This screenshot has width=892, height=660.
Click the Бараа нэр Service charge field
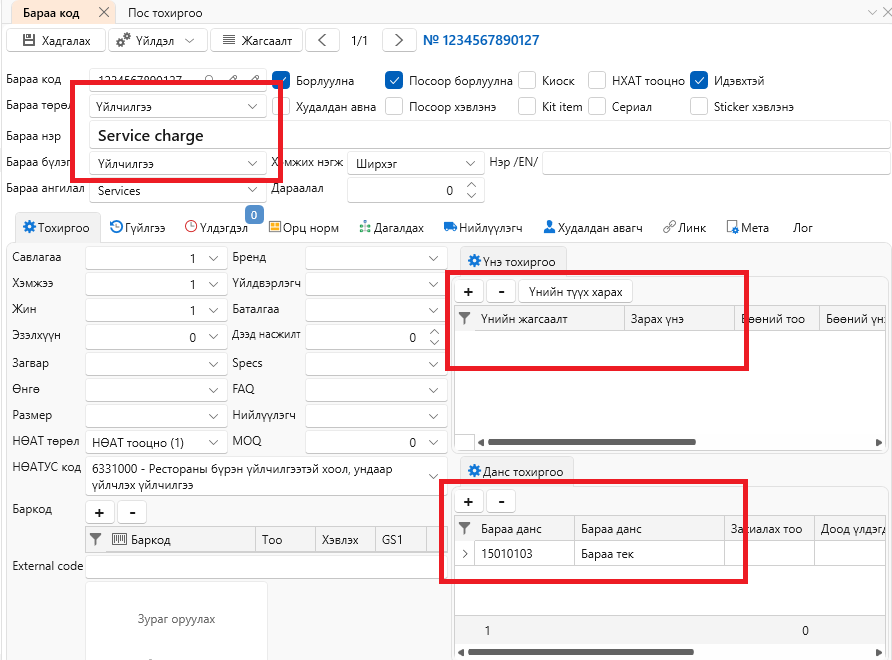[489, 135]
